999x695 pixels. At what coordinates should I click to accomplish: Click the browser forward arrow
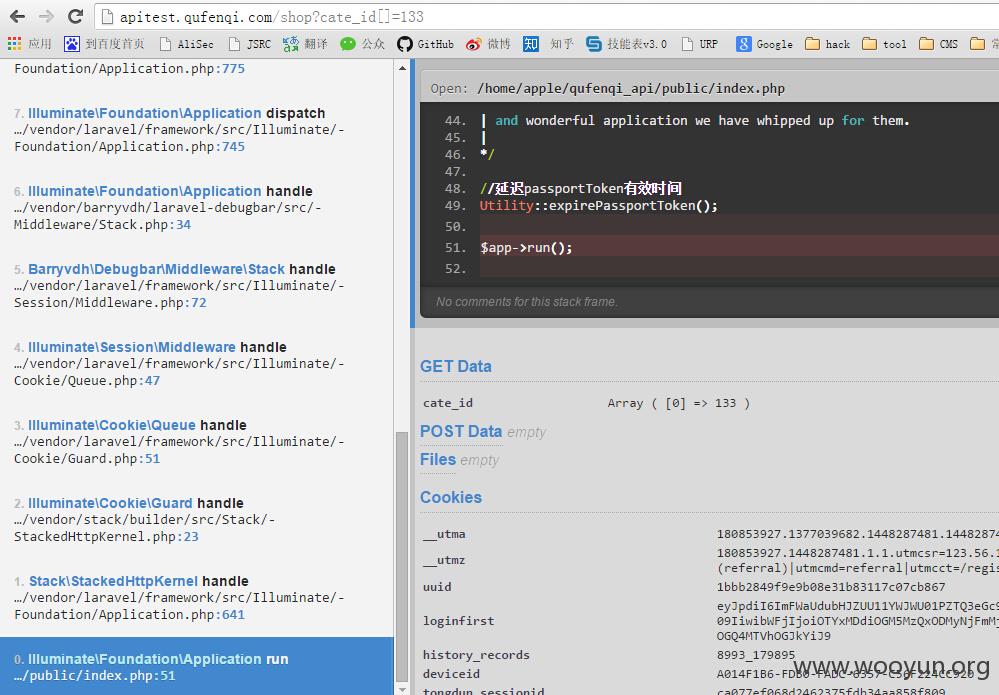tap(46, 17)
